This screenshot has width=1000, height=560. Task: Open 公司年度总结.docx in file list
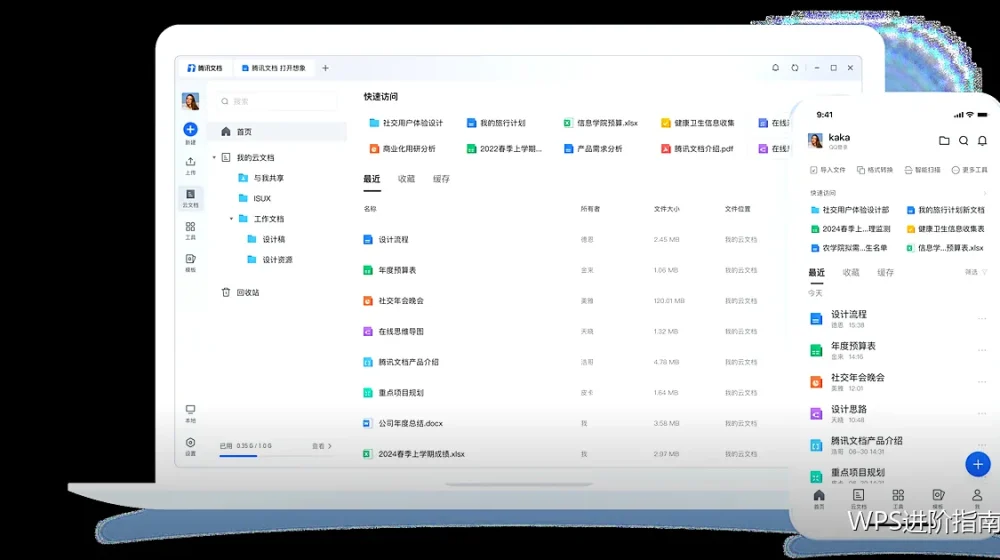[x=403, y=424]
